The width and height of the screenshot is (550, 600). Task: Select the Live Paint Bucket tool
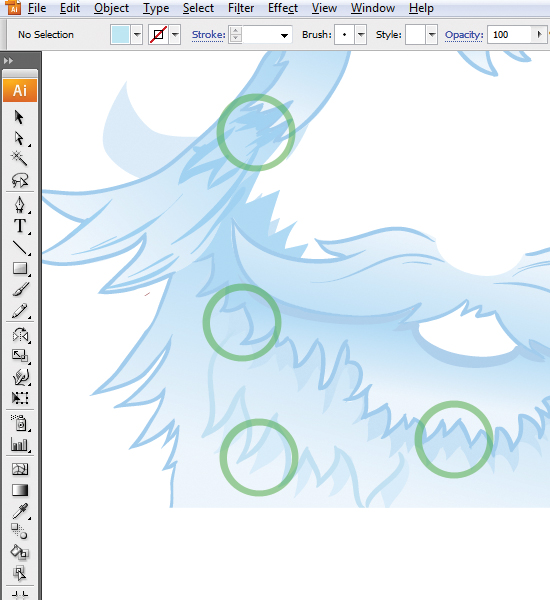click(x=20, y=552)
